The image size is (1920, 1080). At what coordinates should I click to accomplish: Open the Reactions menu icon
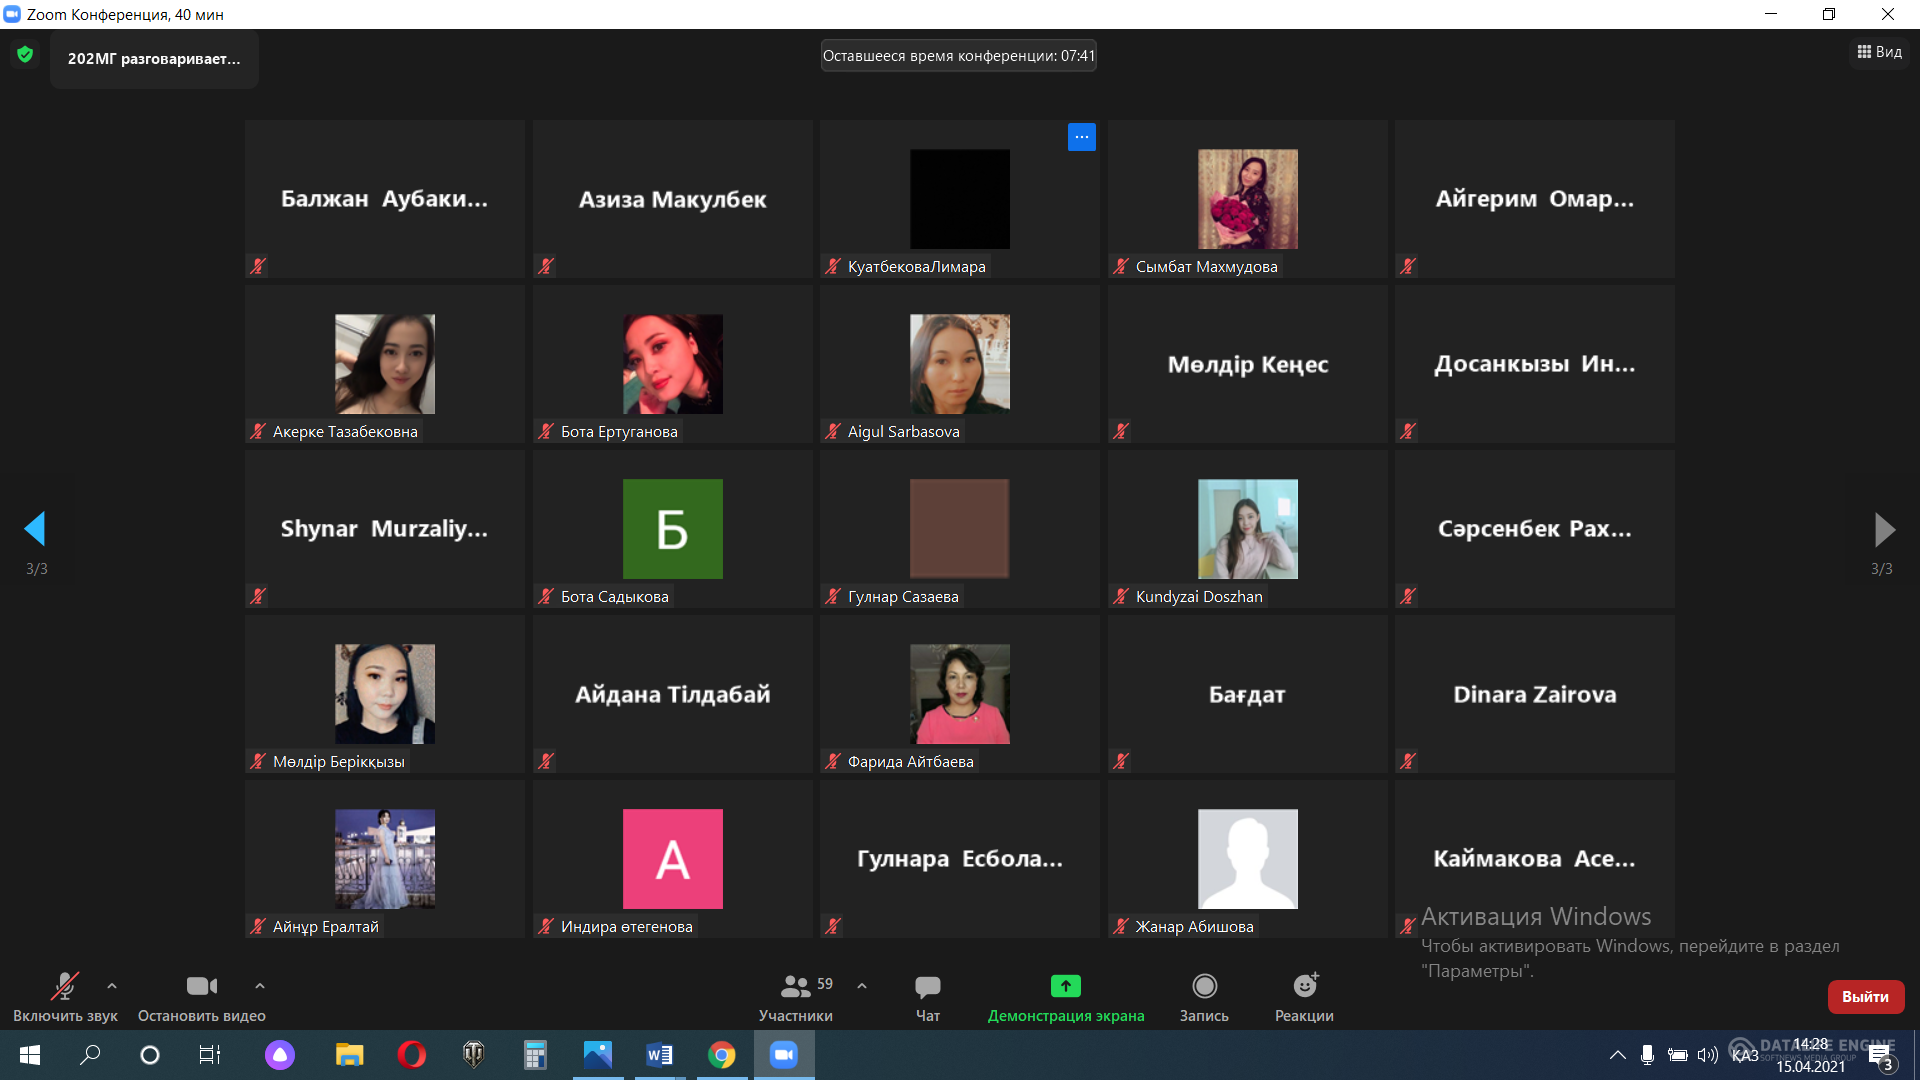pos(1304,987)
